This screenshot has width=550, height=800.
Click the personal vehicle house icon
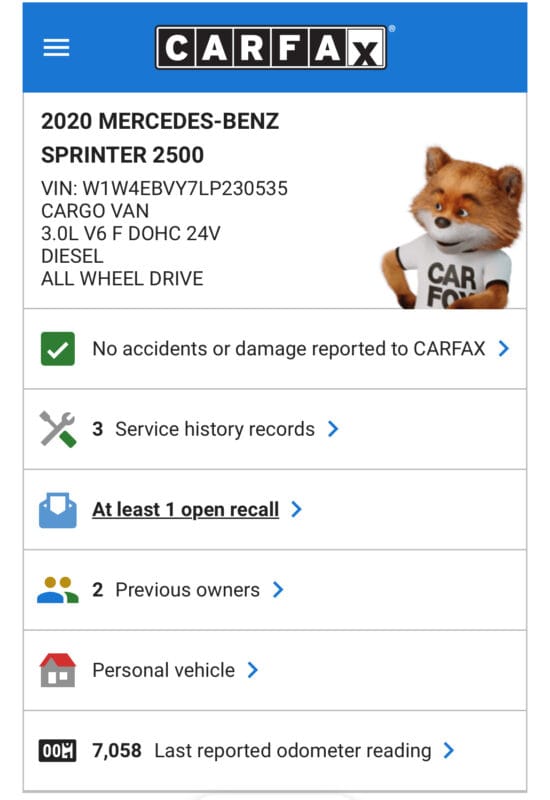[58, 670]
